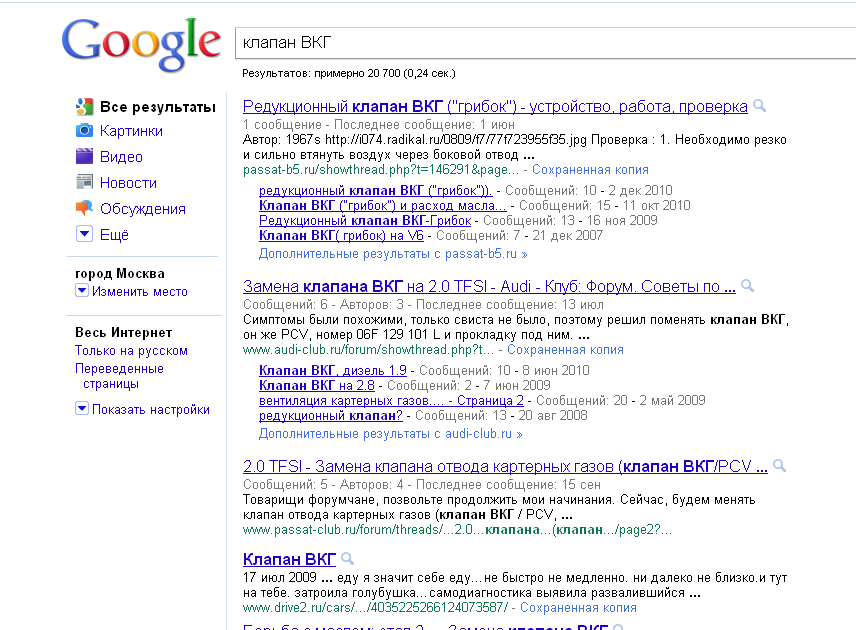Filter by "Переведенные страницы"
This screenshot has height=630, width=856.
pyautogui.click(x=119, y=376)
